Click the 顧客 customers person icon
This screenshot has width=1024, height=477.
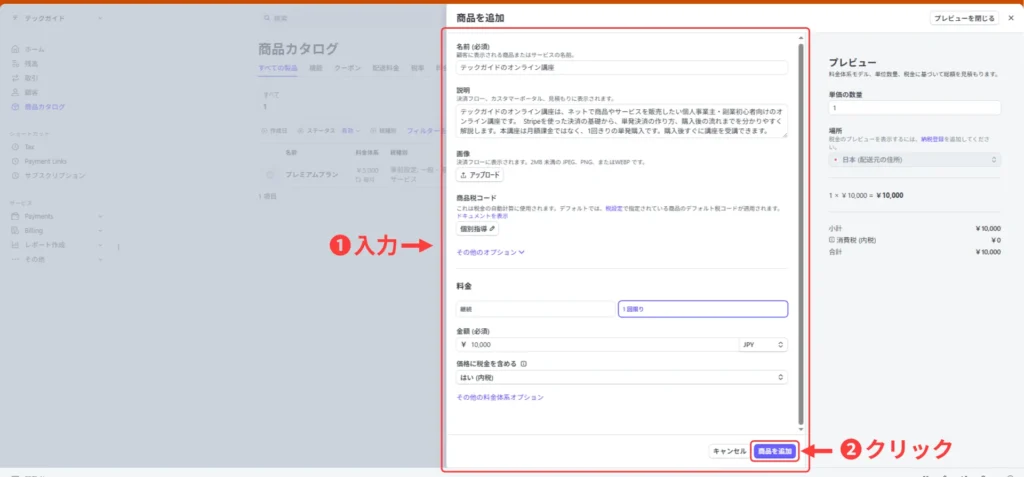coord(16,93)
